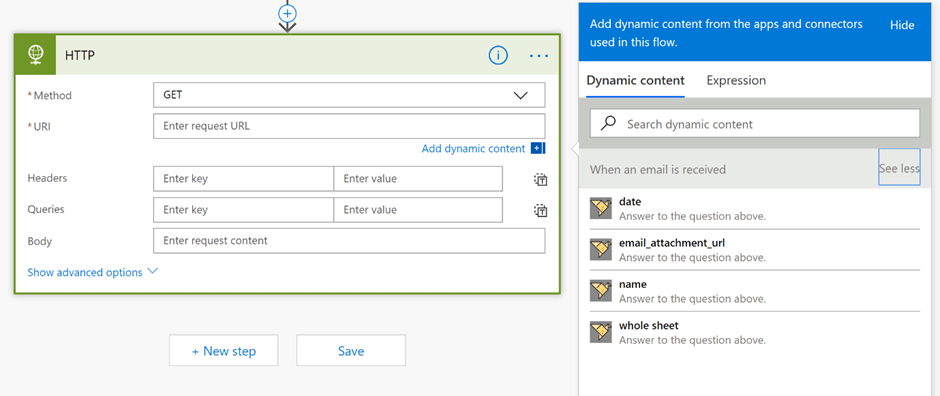Viewport: 940px width, 396px height.
Task: Switch to the Expression tab
Action: point(736,80)
